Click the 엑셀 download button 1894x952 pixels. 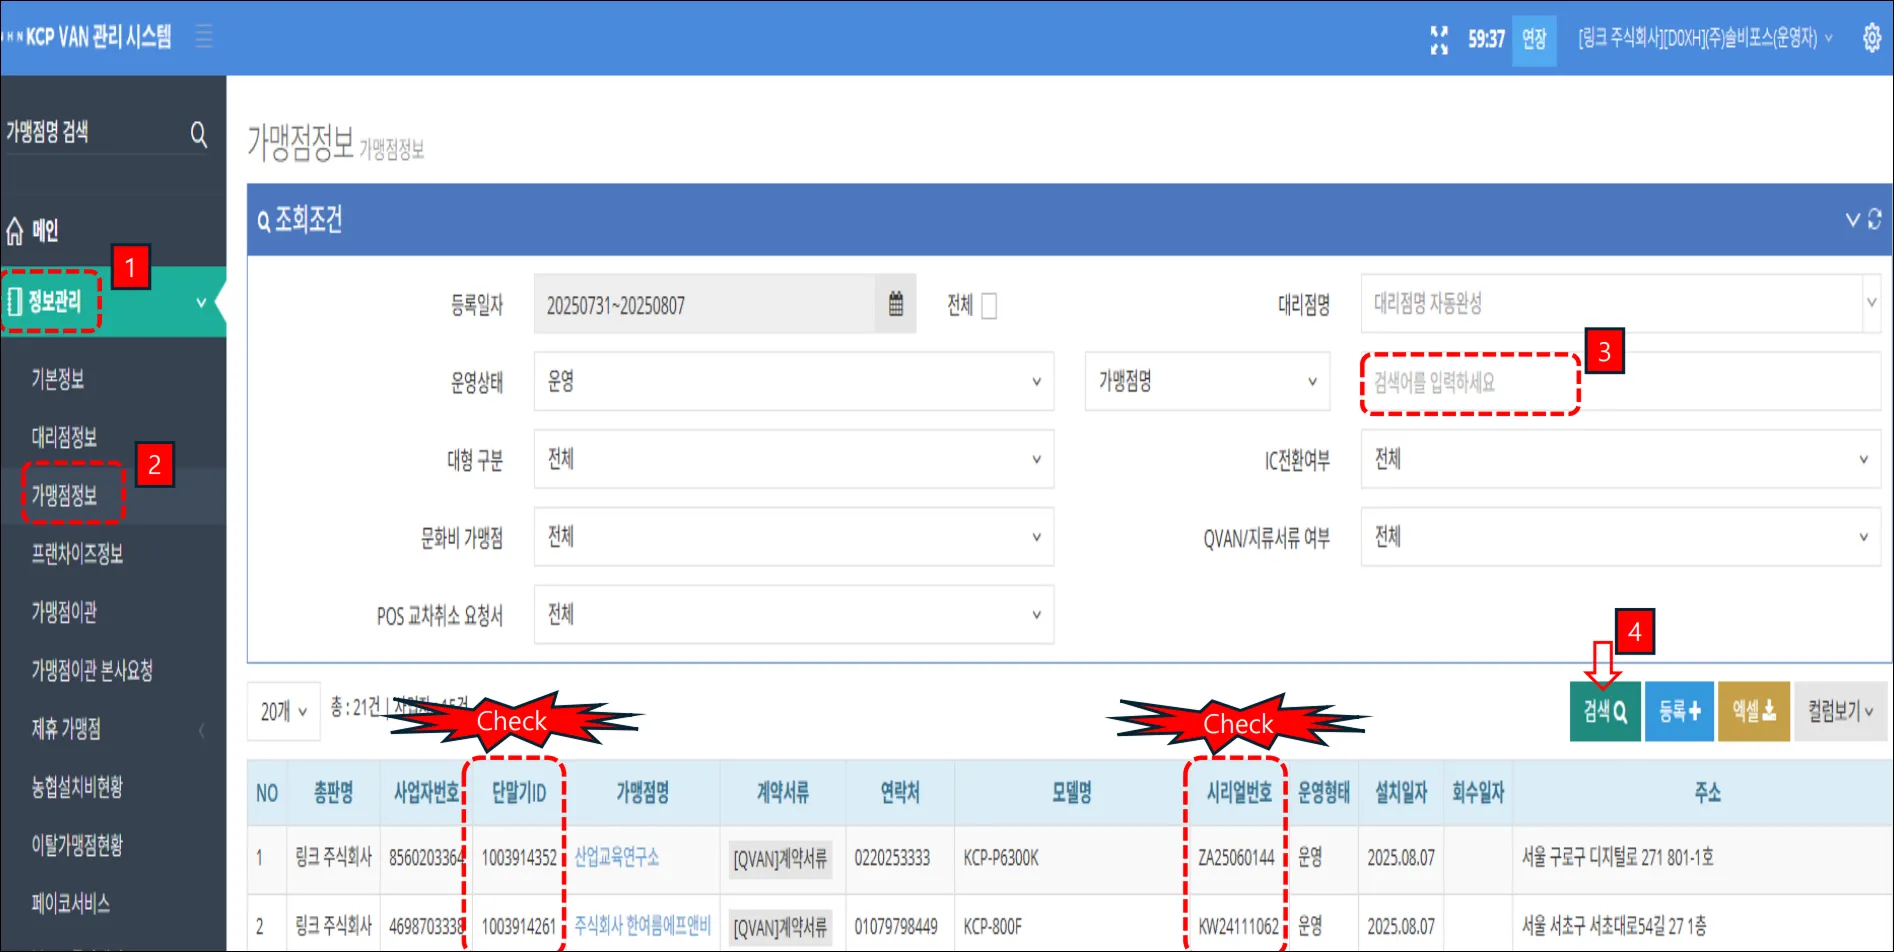pos(1754,711)
